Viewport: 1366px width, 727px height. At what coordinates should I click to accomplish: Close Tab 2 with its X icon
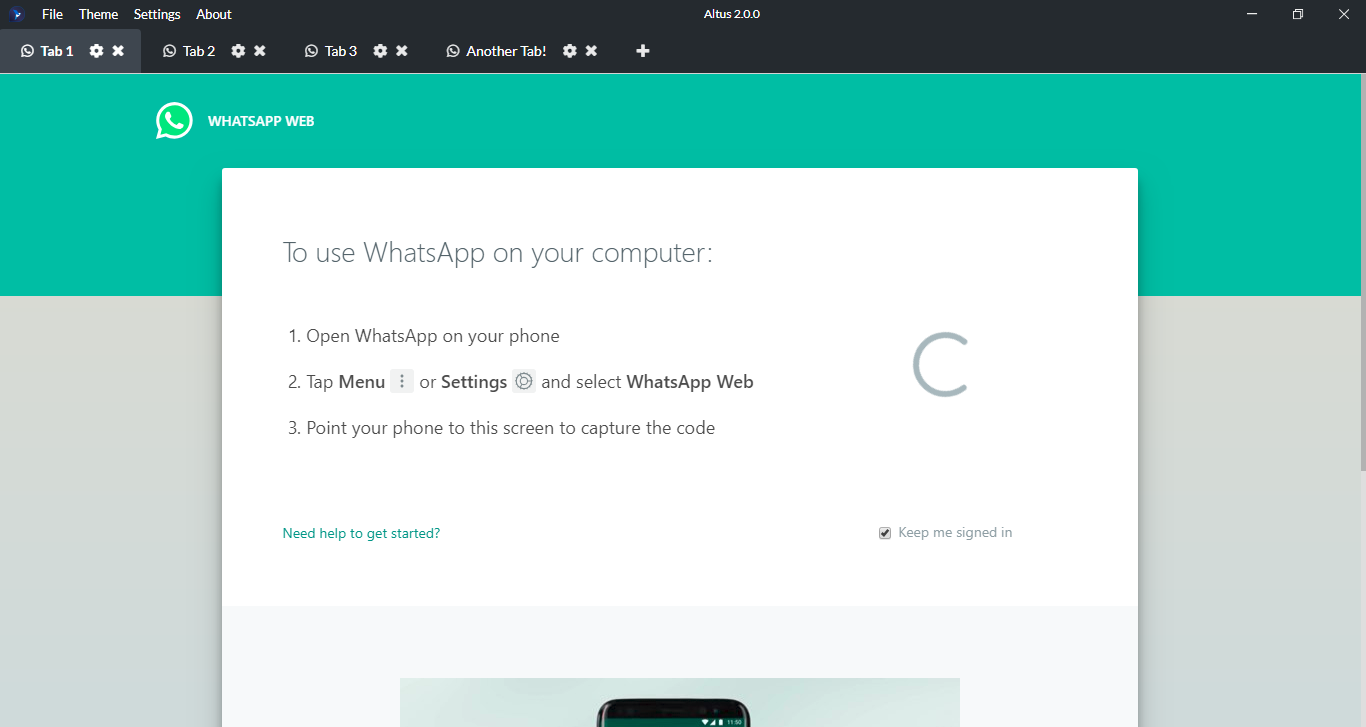[x=260, y=51]
